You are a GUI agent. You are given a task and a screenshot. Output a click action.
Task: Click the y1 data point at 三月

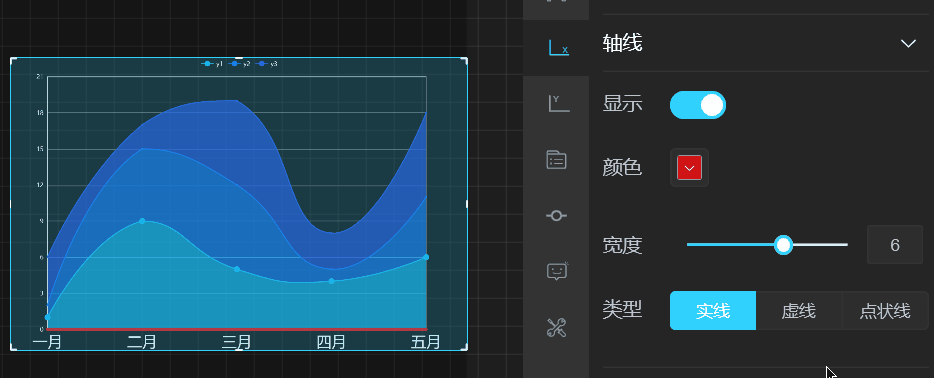pyautogui.click(x=236, y=269)
